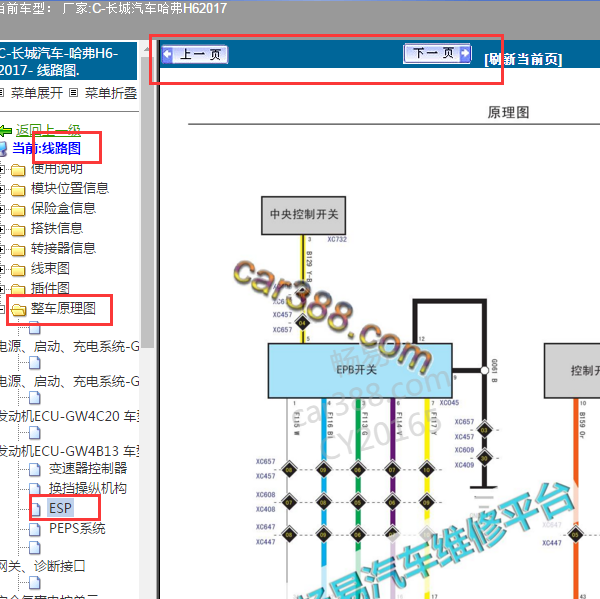600x599 pixels.
Task: Click page icon above 发动机ECU-GW4C20
Action: point(35,398)
